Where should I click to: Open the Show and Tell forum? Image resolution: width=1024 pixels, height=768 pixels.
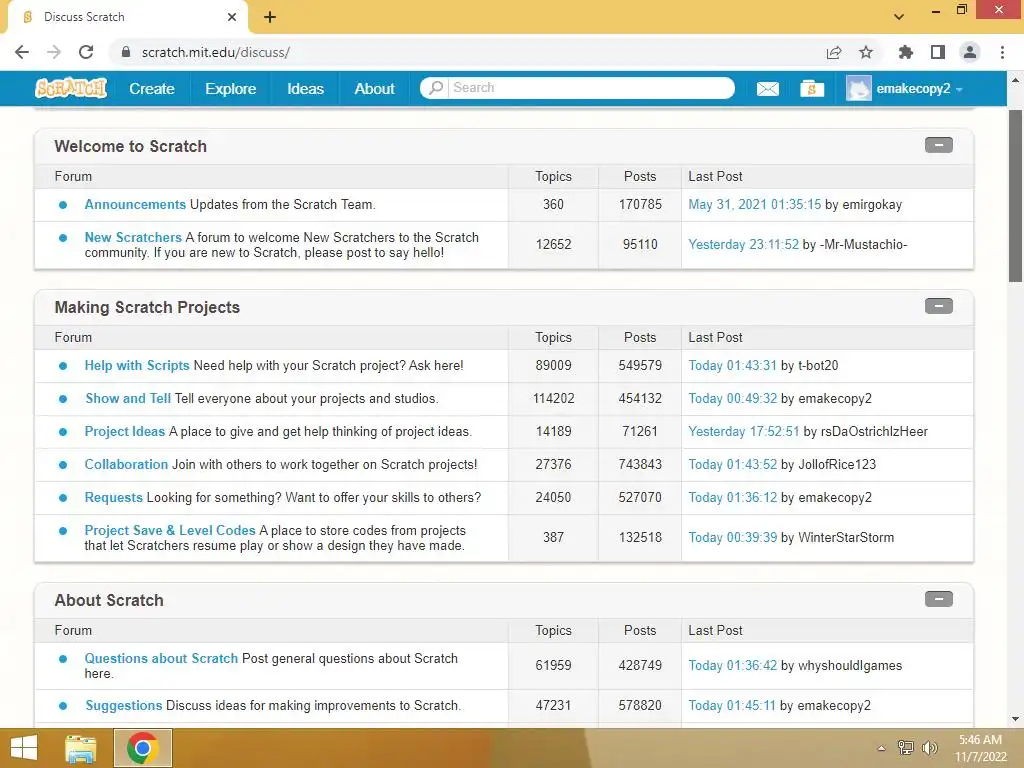tap(128, 398)
